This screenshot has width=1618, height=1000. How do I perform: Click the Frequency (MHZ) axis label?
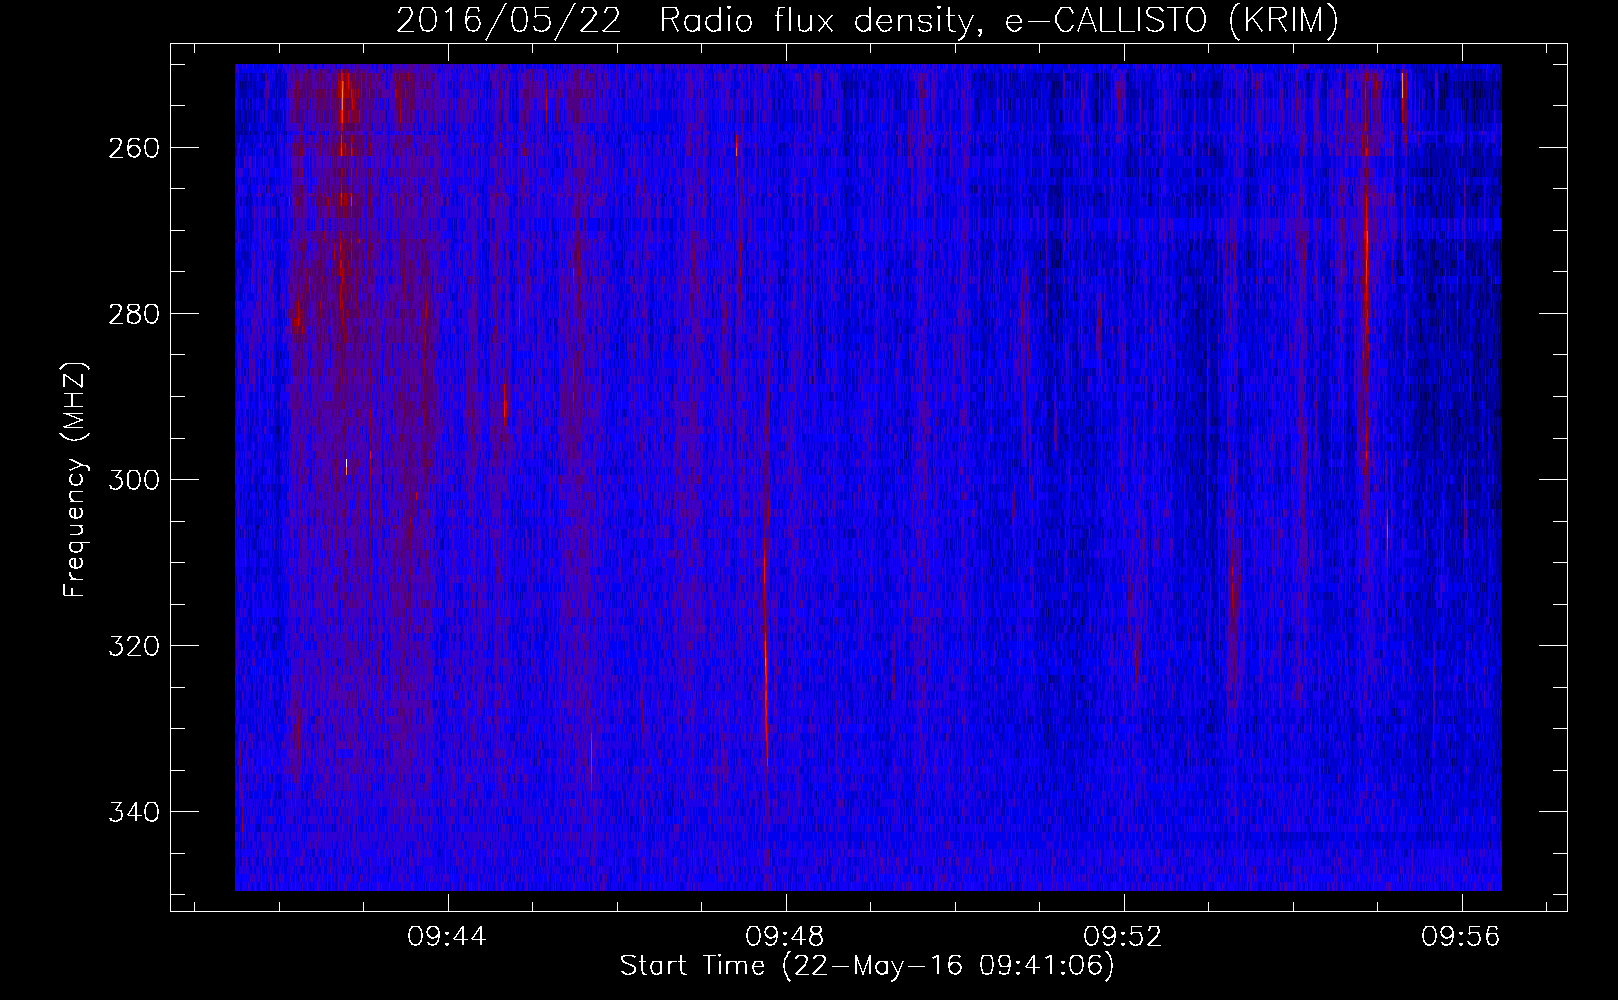coord(75,479)
